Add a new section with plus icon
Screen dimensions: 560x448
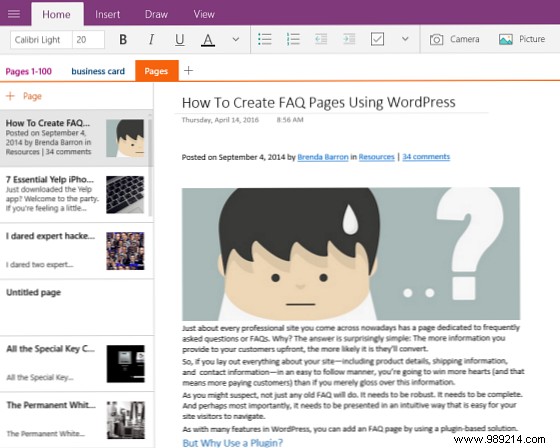click(x=189, y=71)
